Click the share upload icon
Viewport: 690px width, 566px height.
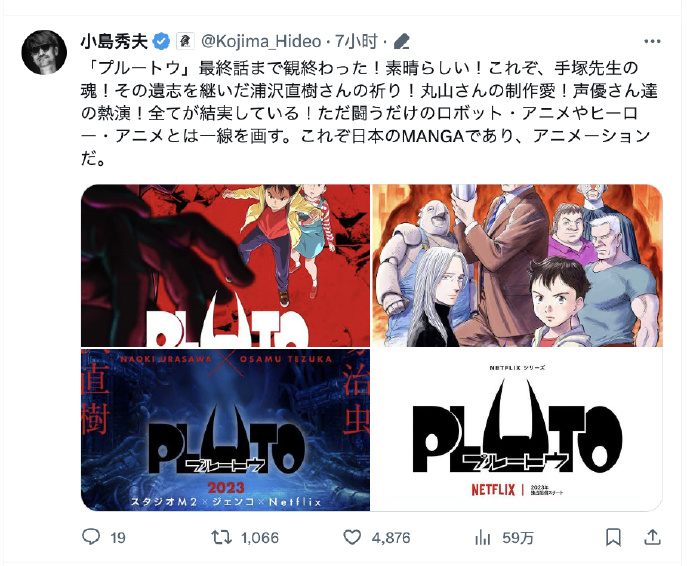tap(653, 537)
